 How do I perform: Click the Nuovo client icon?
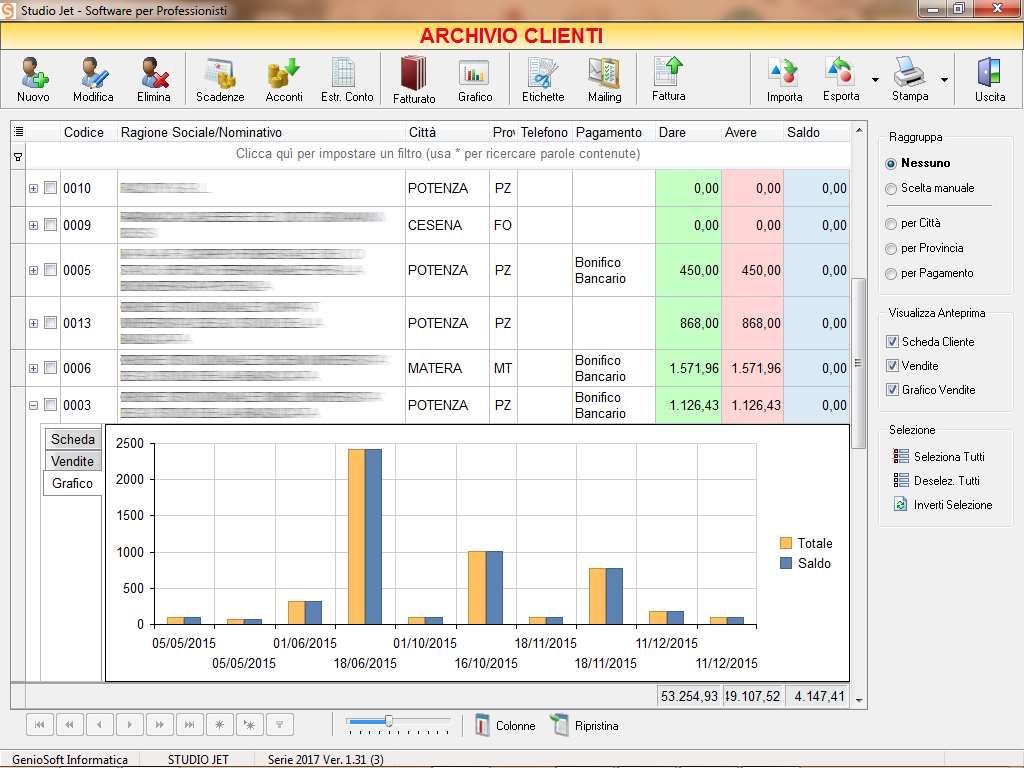tap(33, 73)
